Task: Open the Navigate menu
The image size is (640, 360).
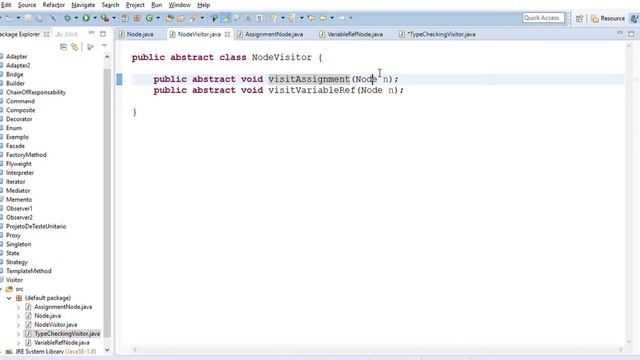Action: tap(83, 5)
